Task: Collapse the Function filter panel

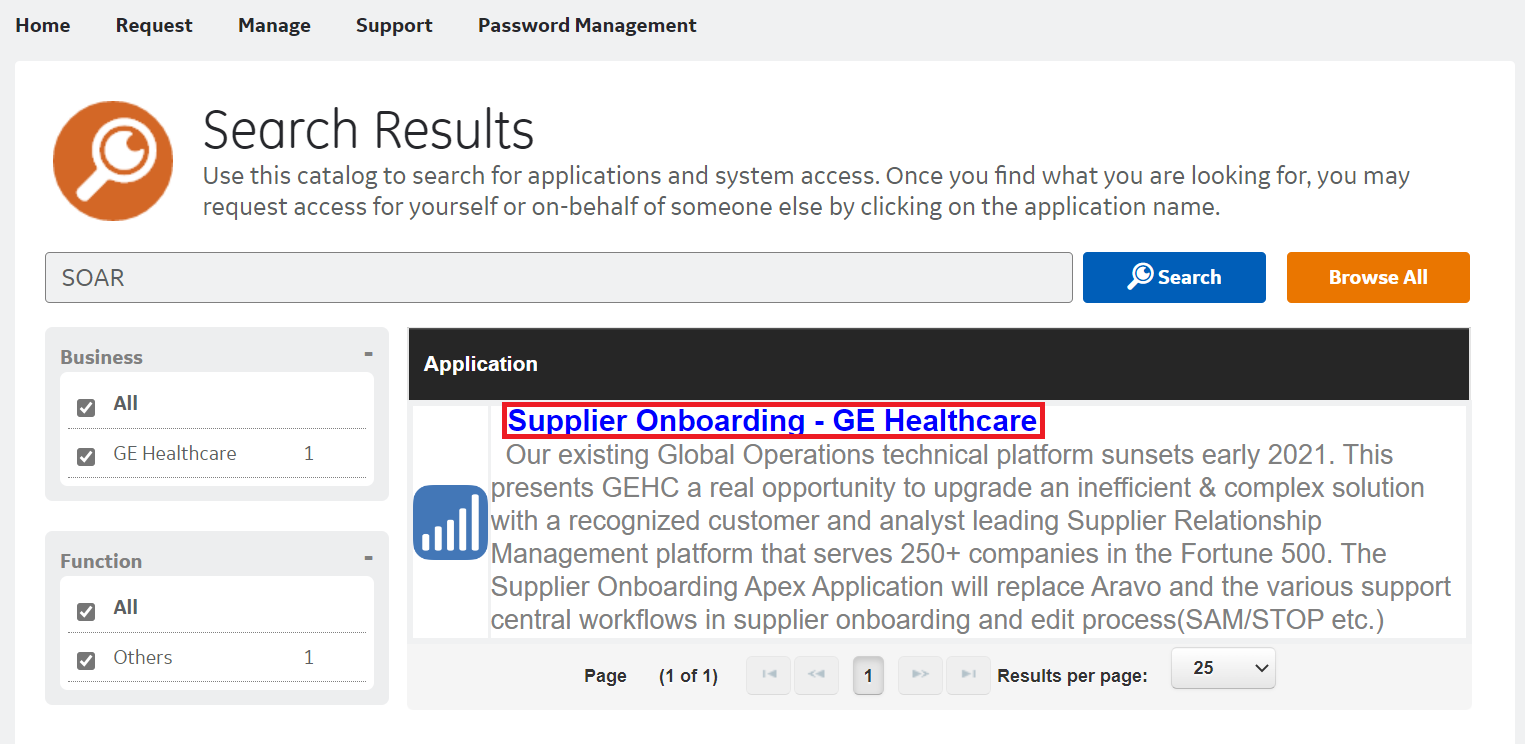Action: click(x=368, y=558)
